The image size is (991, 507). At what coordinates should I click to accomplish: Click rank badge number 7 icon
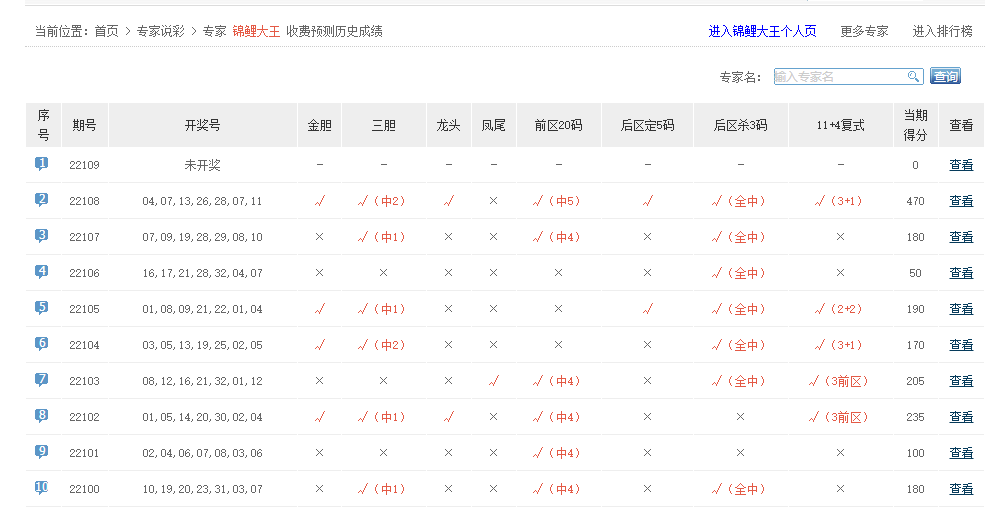[x=42, y=380]
